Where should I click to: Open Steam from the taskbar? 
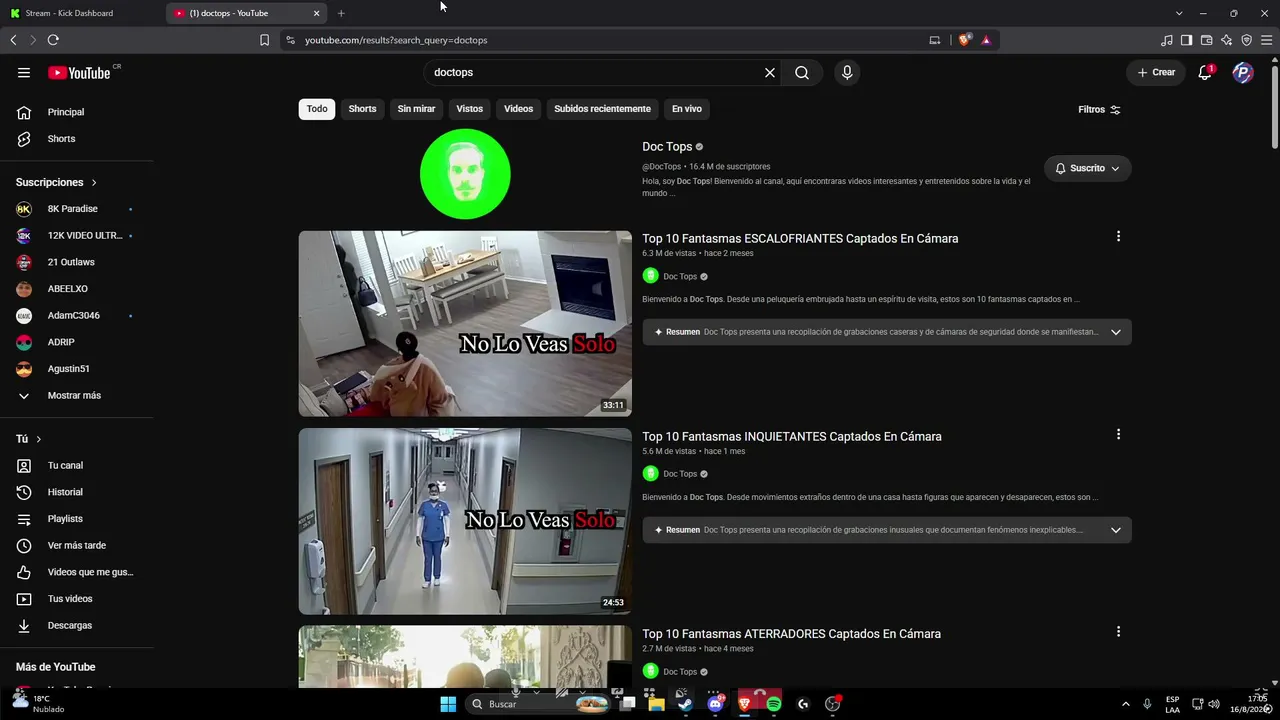[685, 704]
